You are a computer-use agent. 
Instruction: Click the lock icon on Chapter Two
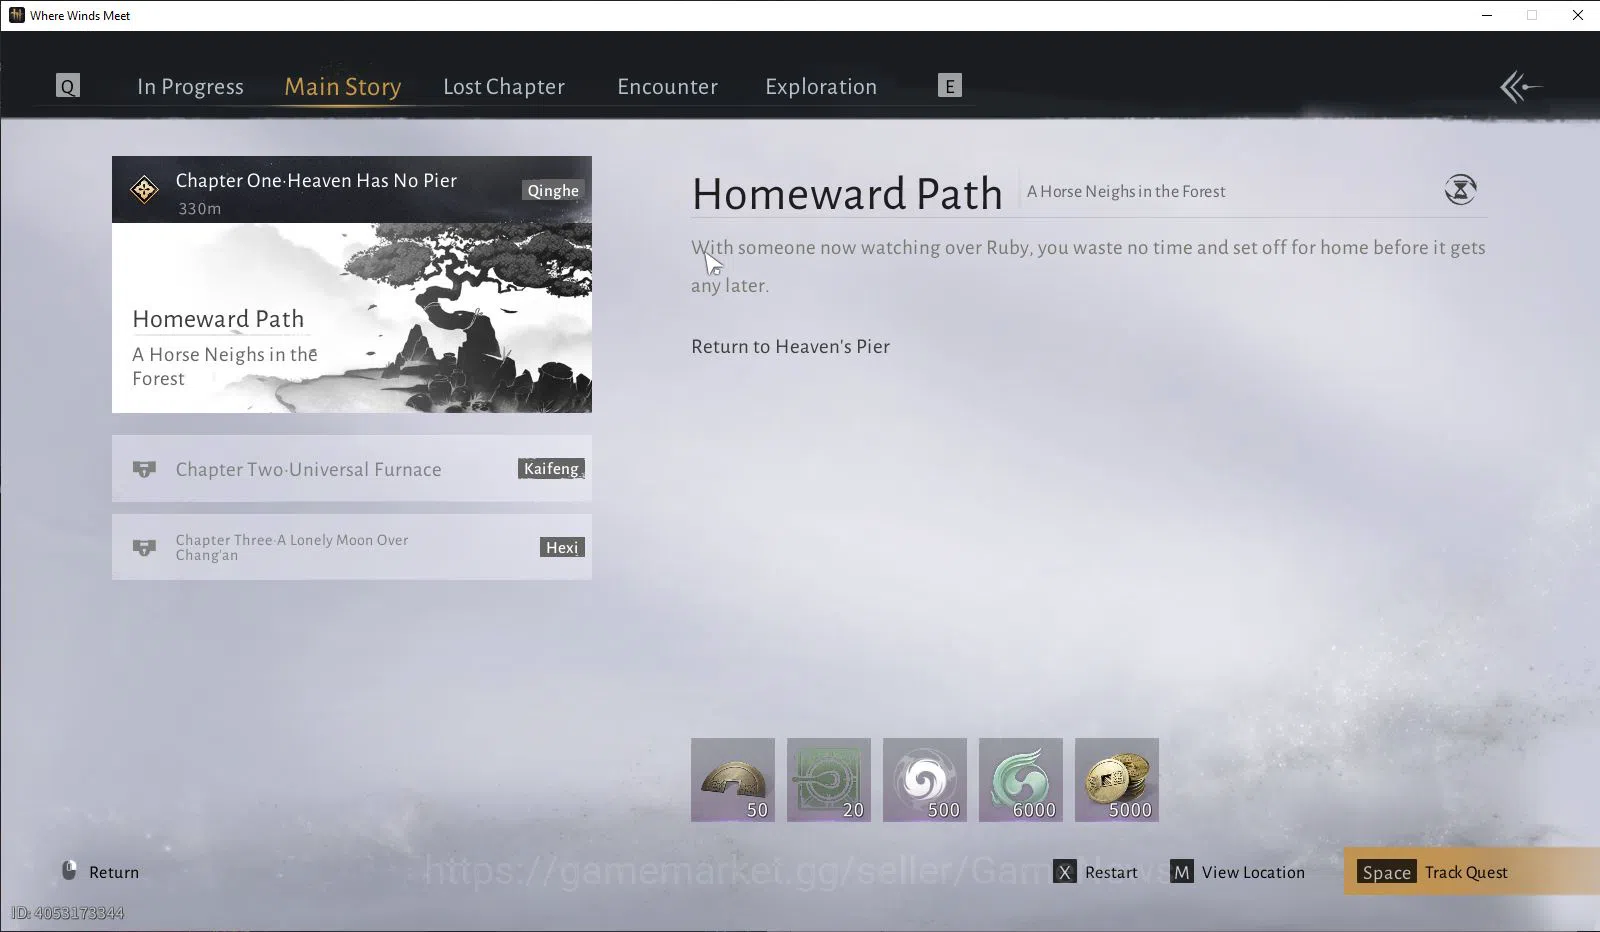coord(144,469)
